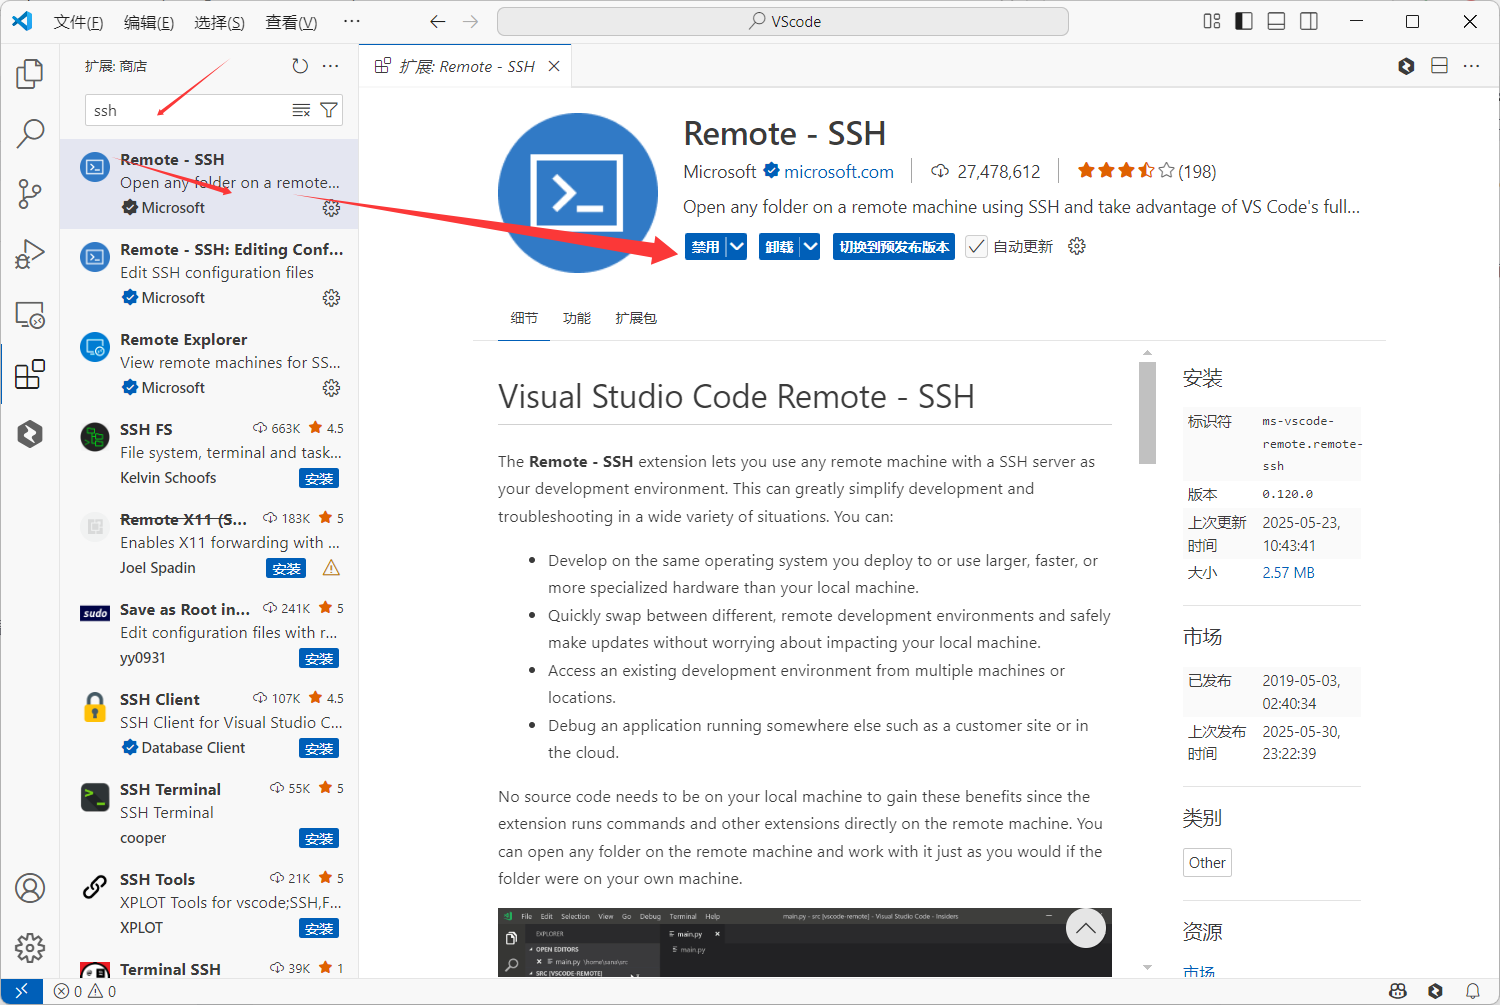Image resolution: width=1500 pixels, height=1005 pixels.
Task: Install the SSH Tools extension
Action: point(319,929)
